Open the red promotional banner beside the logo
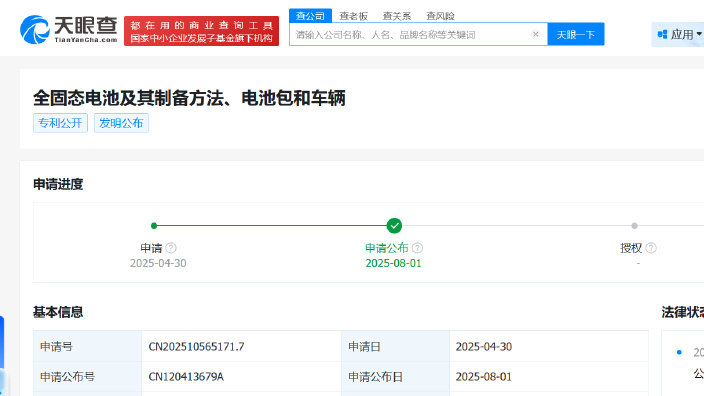 [x=201, y=31]
